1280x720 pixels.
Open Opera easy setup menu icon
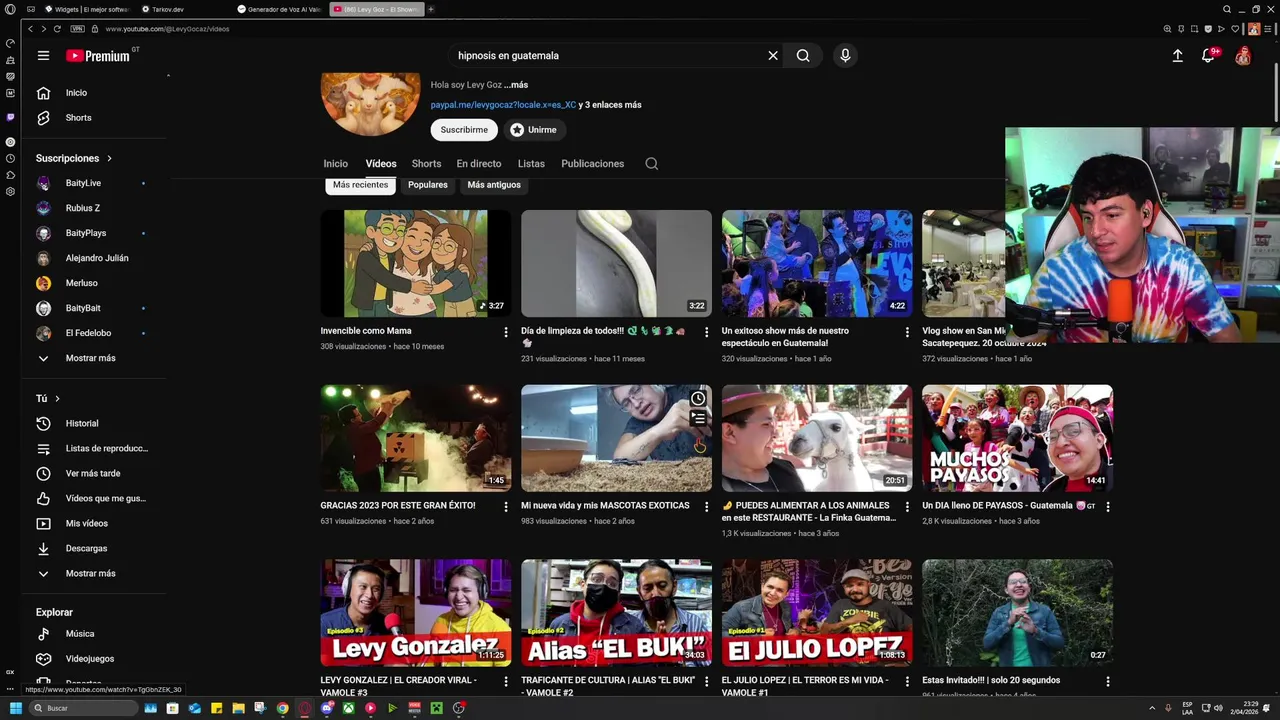[x=1270, y=29]
